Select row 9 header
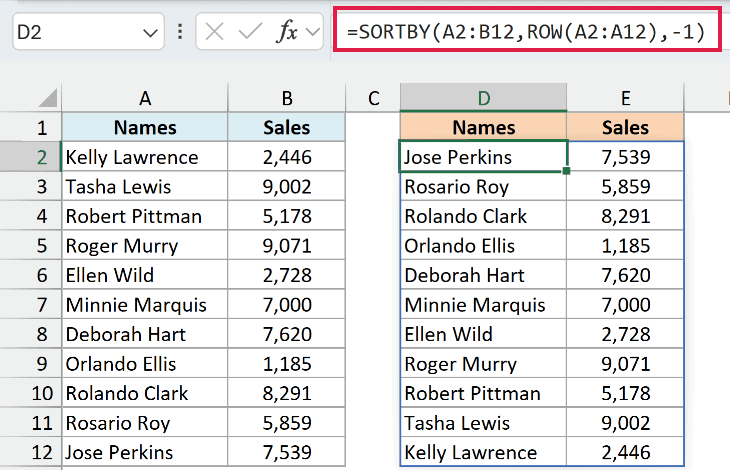This screenshot has width=730, height=470. [31, 364]
